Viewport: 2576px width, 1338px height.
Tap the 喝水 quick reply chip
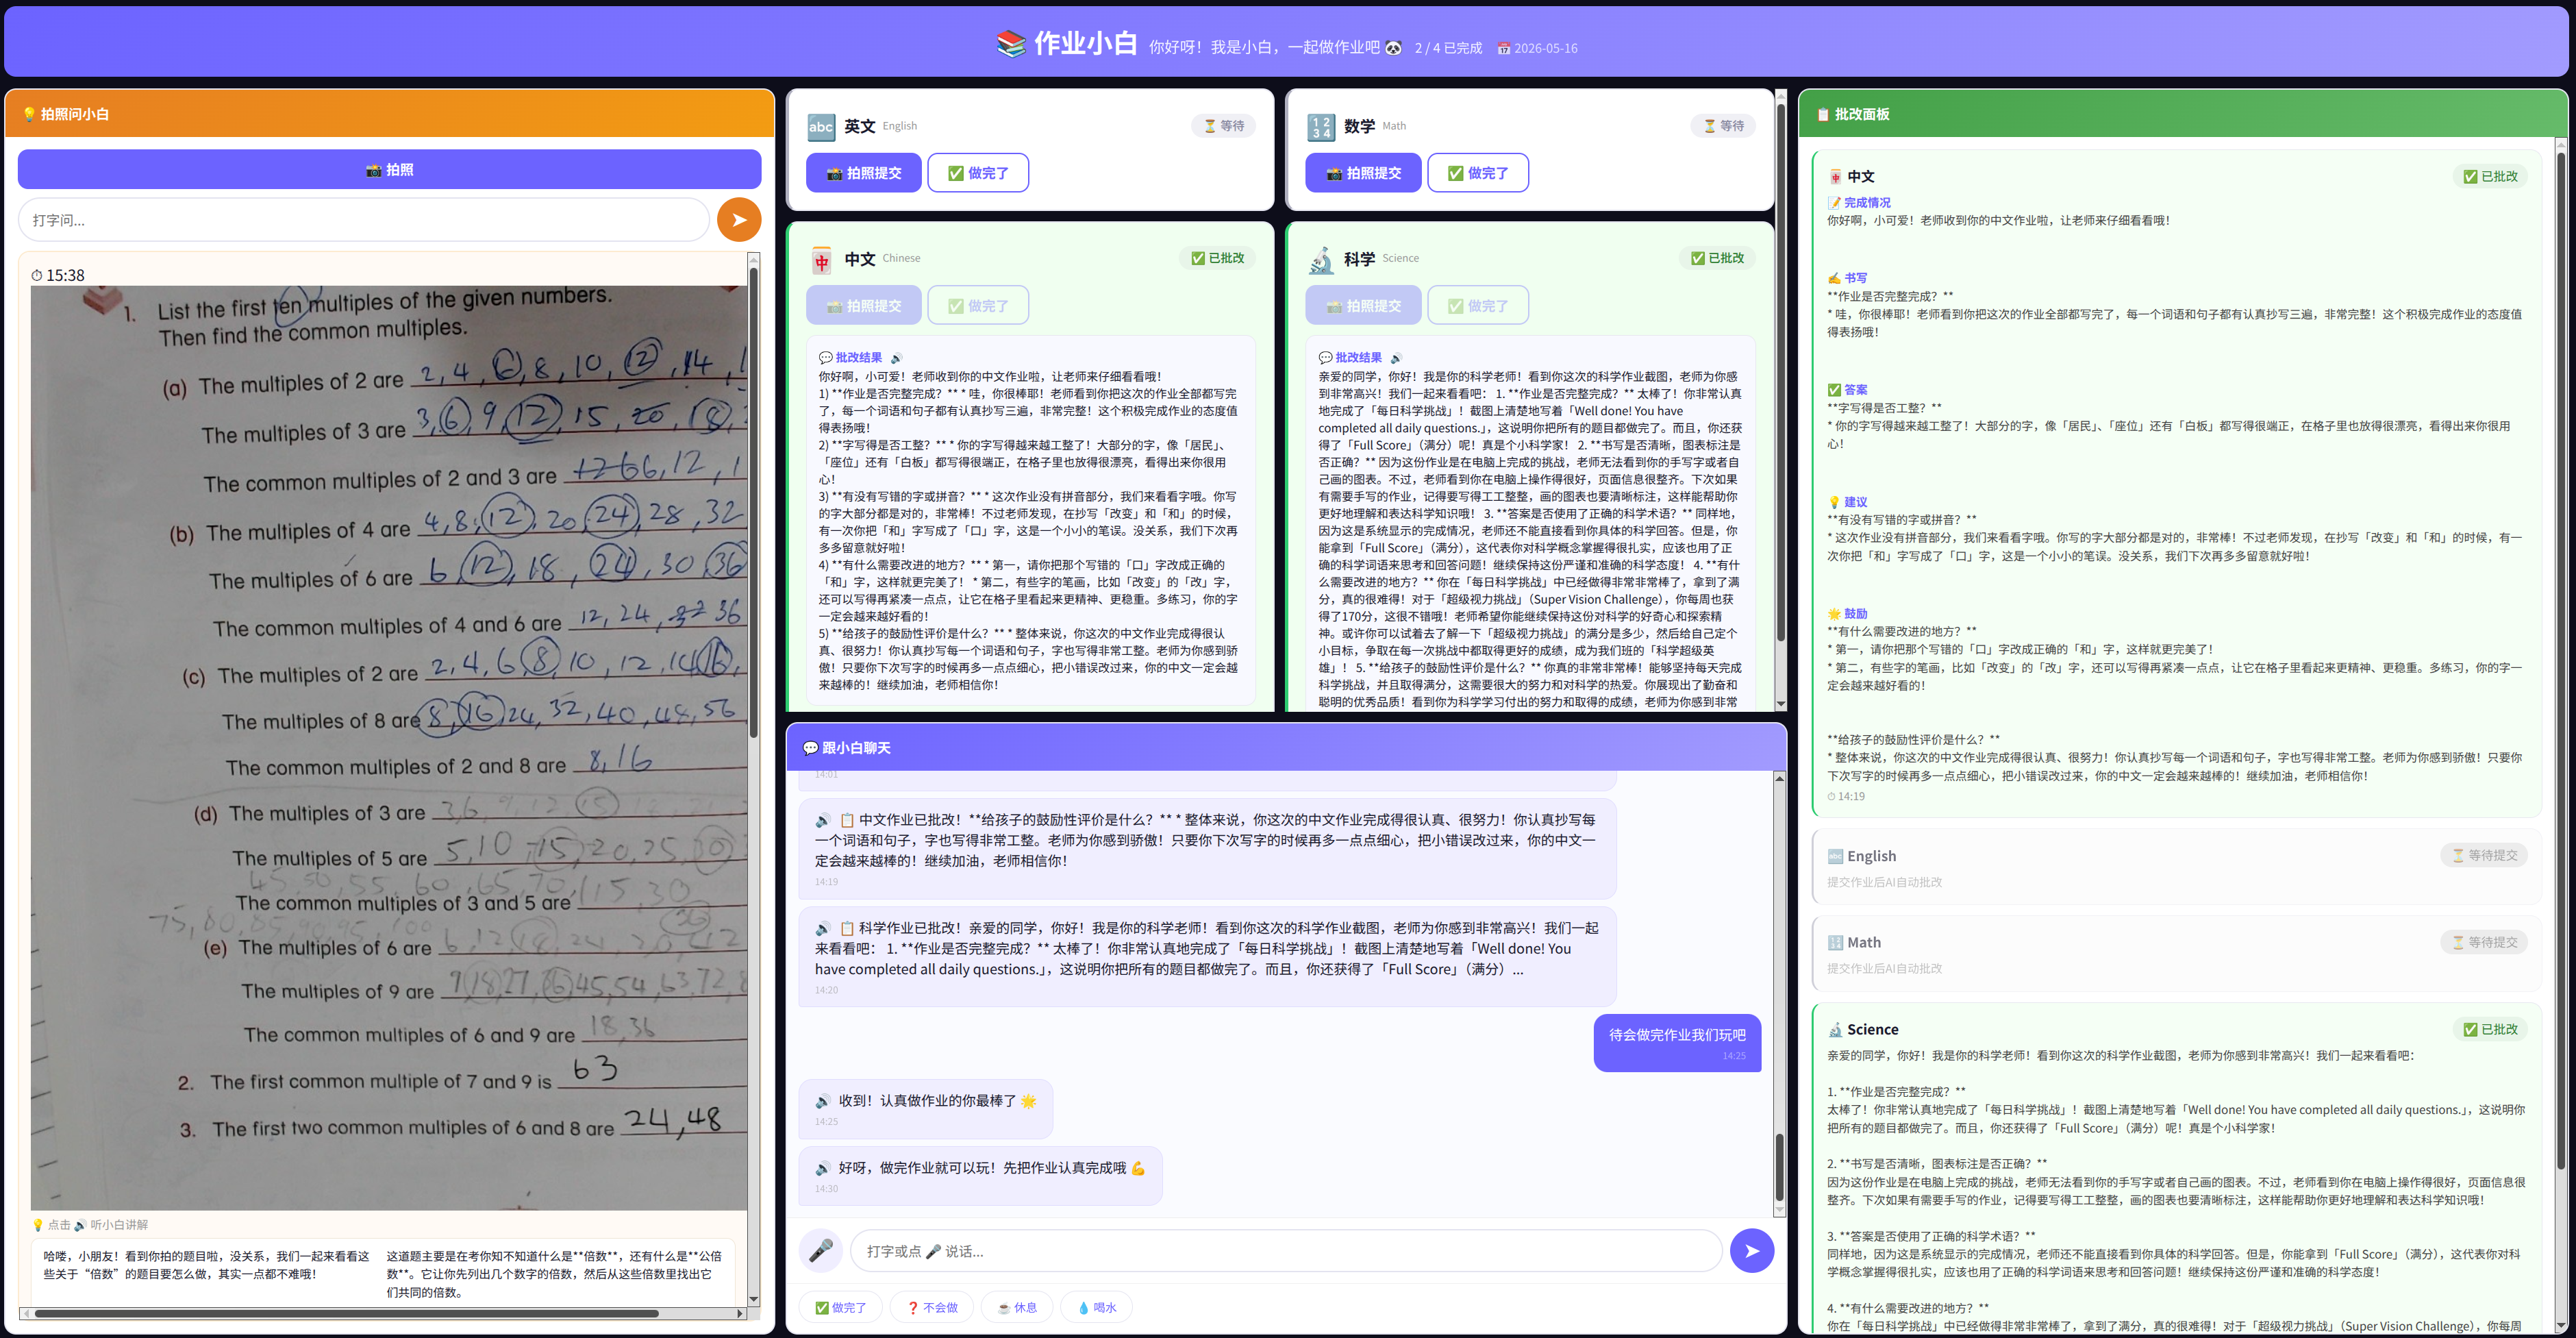coord(1097,1308)
